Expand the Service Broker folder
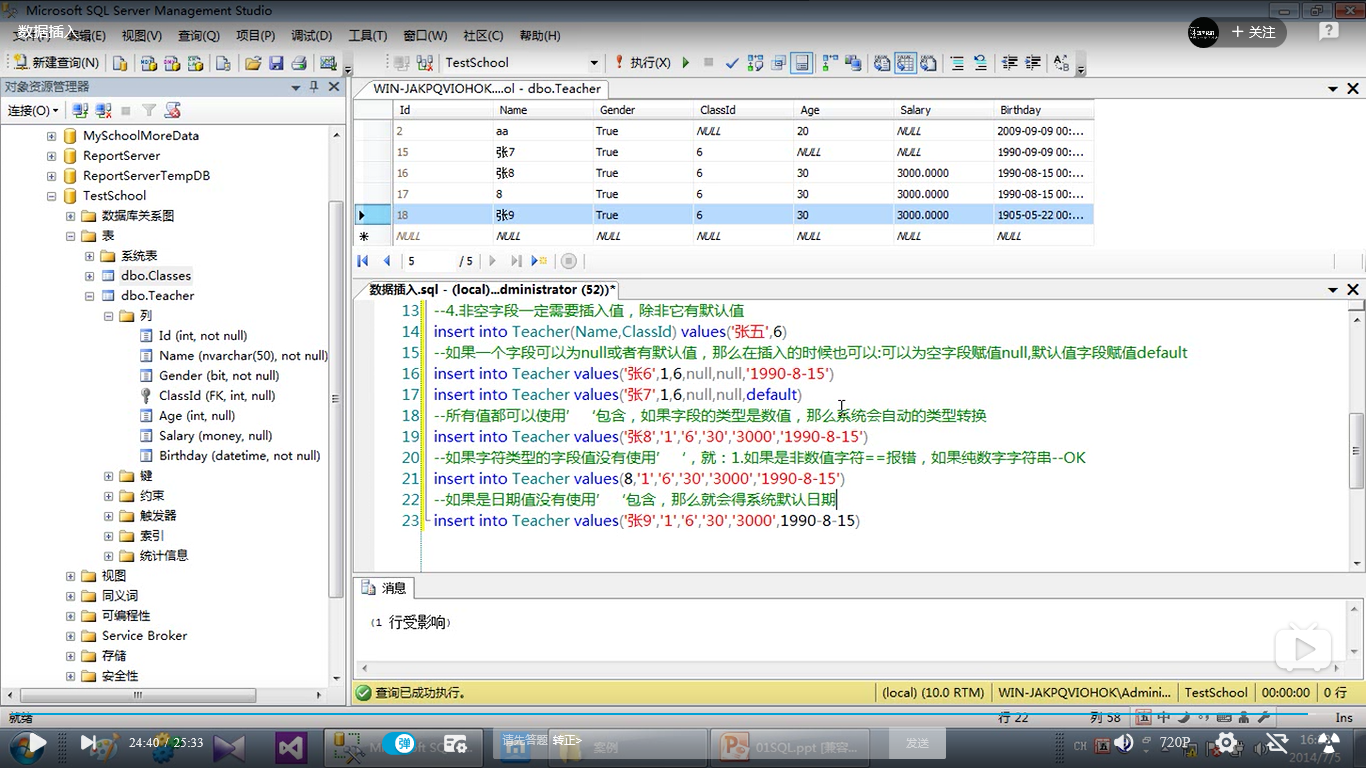The image size is (1366, 768). [x=71, y=635]
